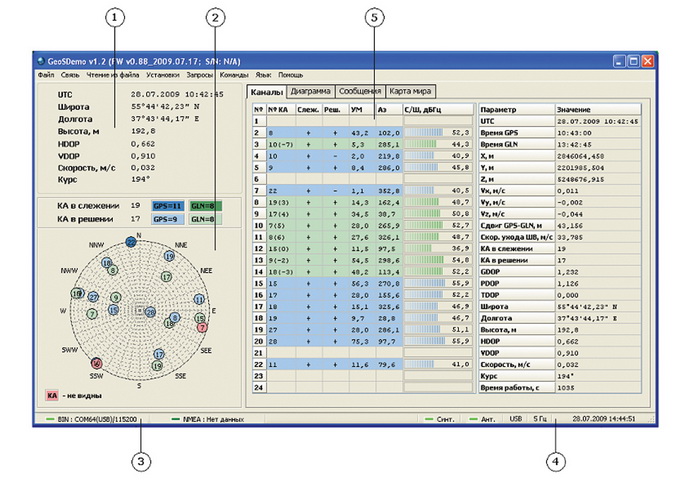Viewport: 687px width, 483px height.
Task: Click blue satellite 15 left of center
Action: (113, 310)
